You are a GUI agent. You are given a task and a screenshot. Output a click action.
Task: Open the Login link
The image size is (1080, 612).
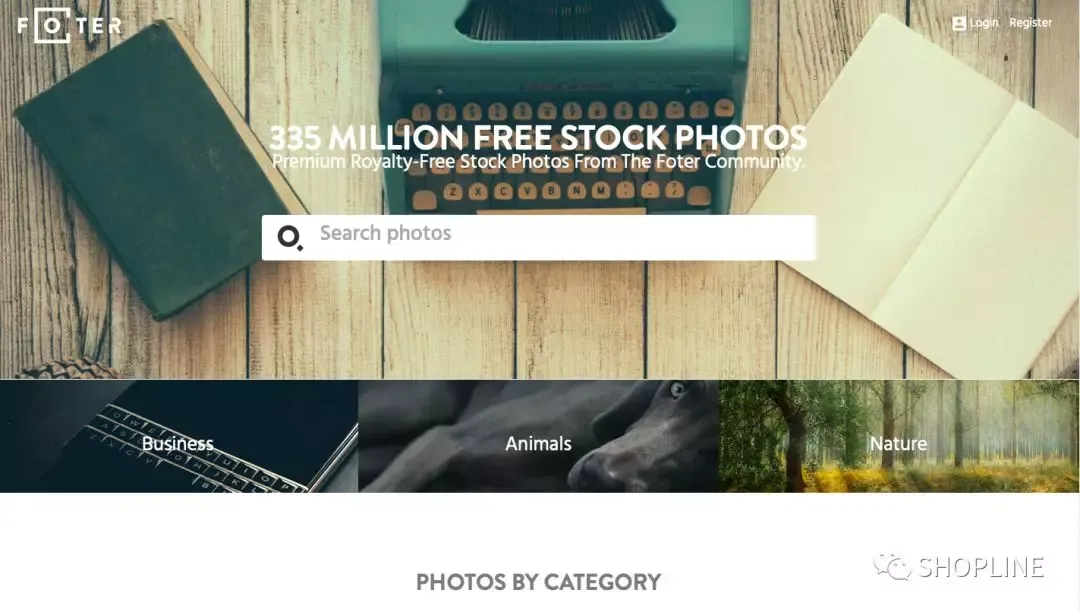pyautogui.click(x=984, y=23)
